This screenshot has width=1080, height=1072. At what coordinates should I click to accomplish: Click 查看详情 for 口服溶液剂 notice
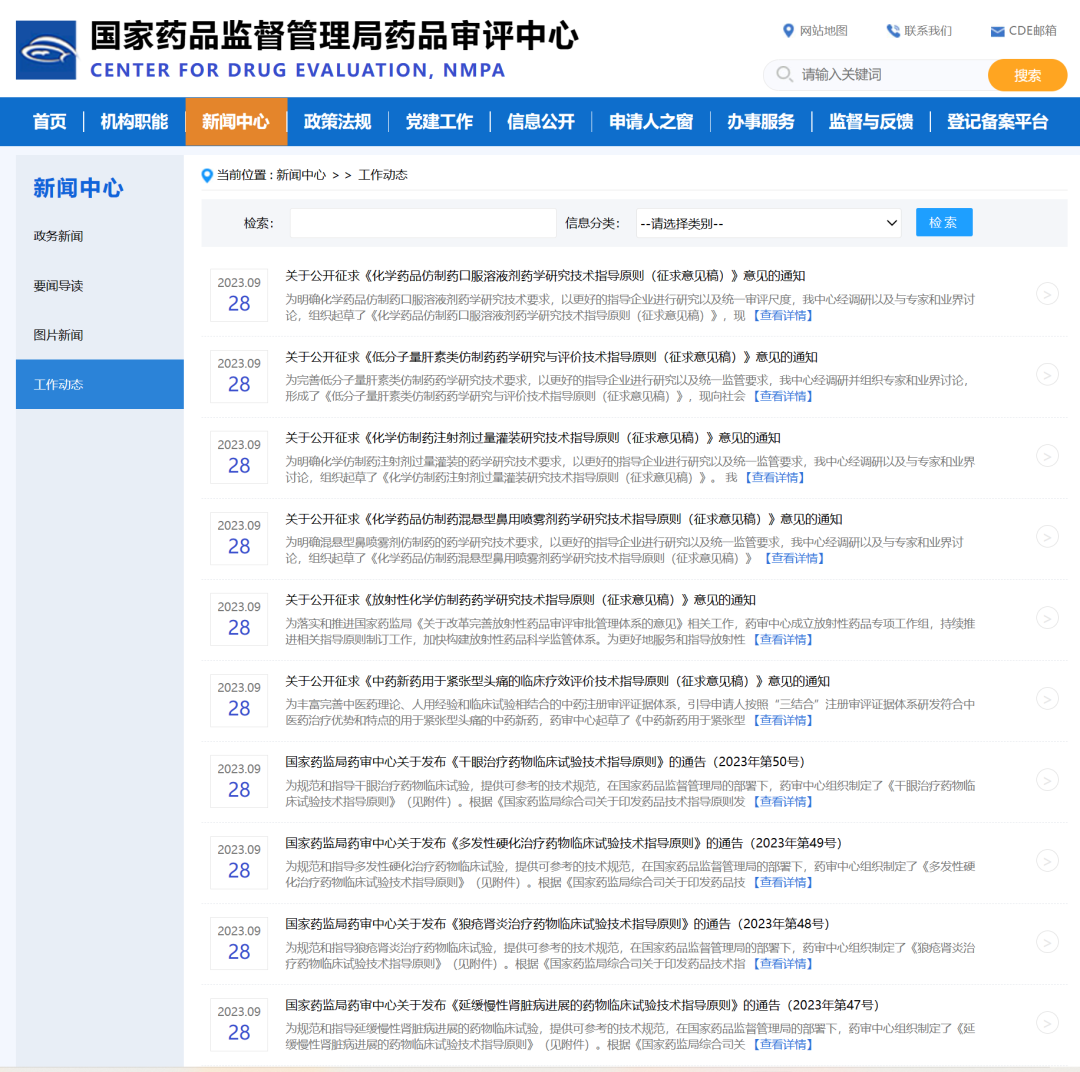(x=782, y=316)
